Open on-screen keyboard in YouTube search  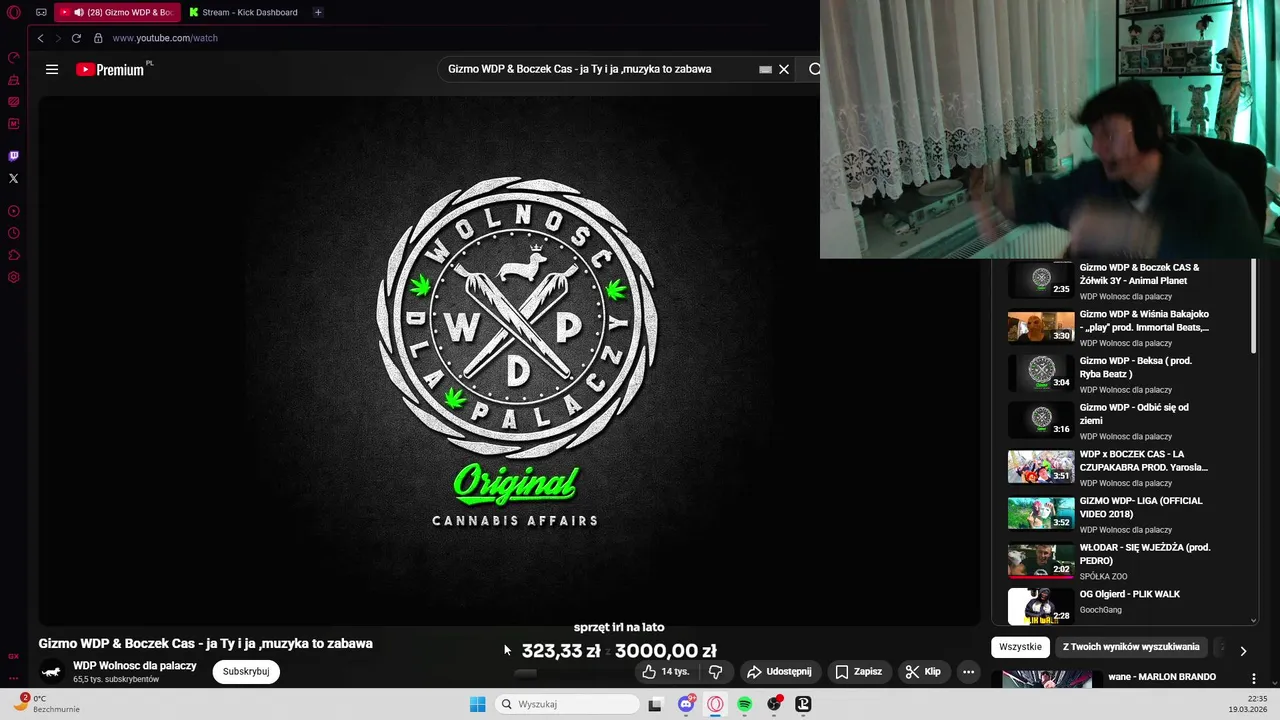765,69
